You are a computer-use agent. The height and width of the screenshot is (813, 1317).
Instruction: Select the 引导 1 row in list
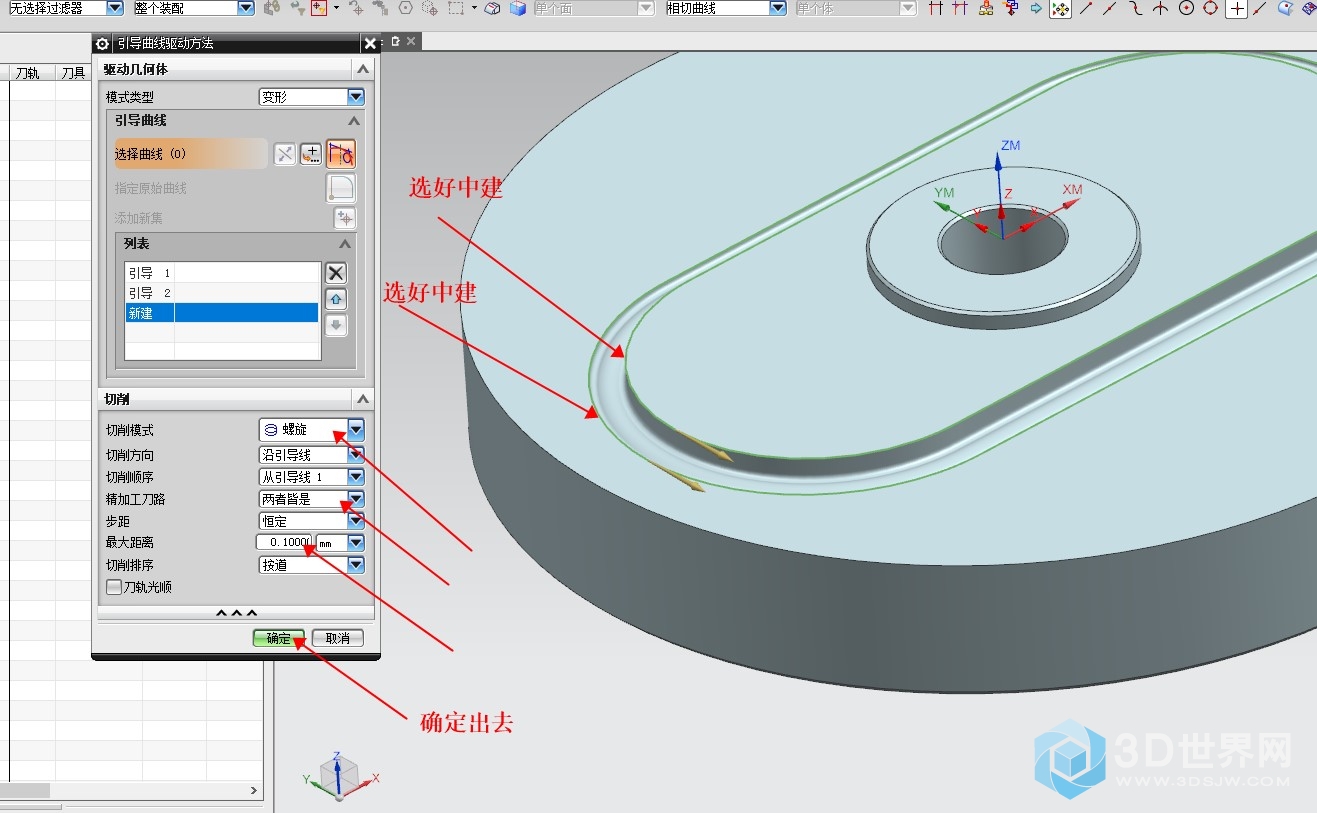[x=222, y=272]
